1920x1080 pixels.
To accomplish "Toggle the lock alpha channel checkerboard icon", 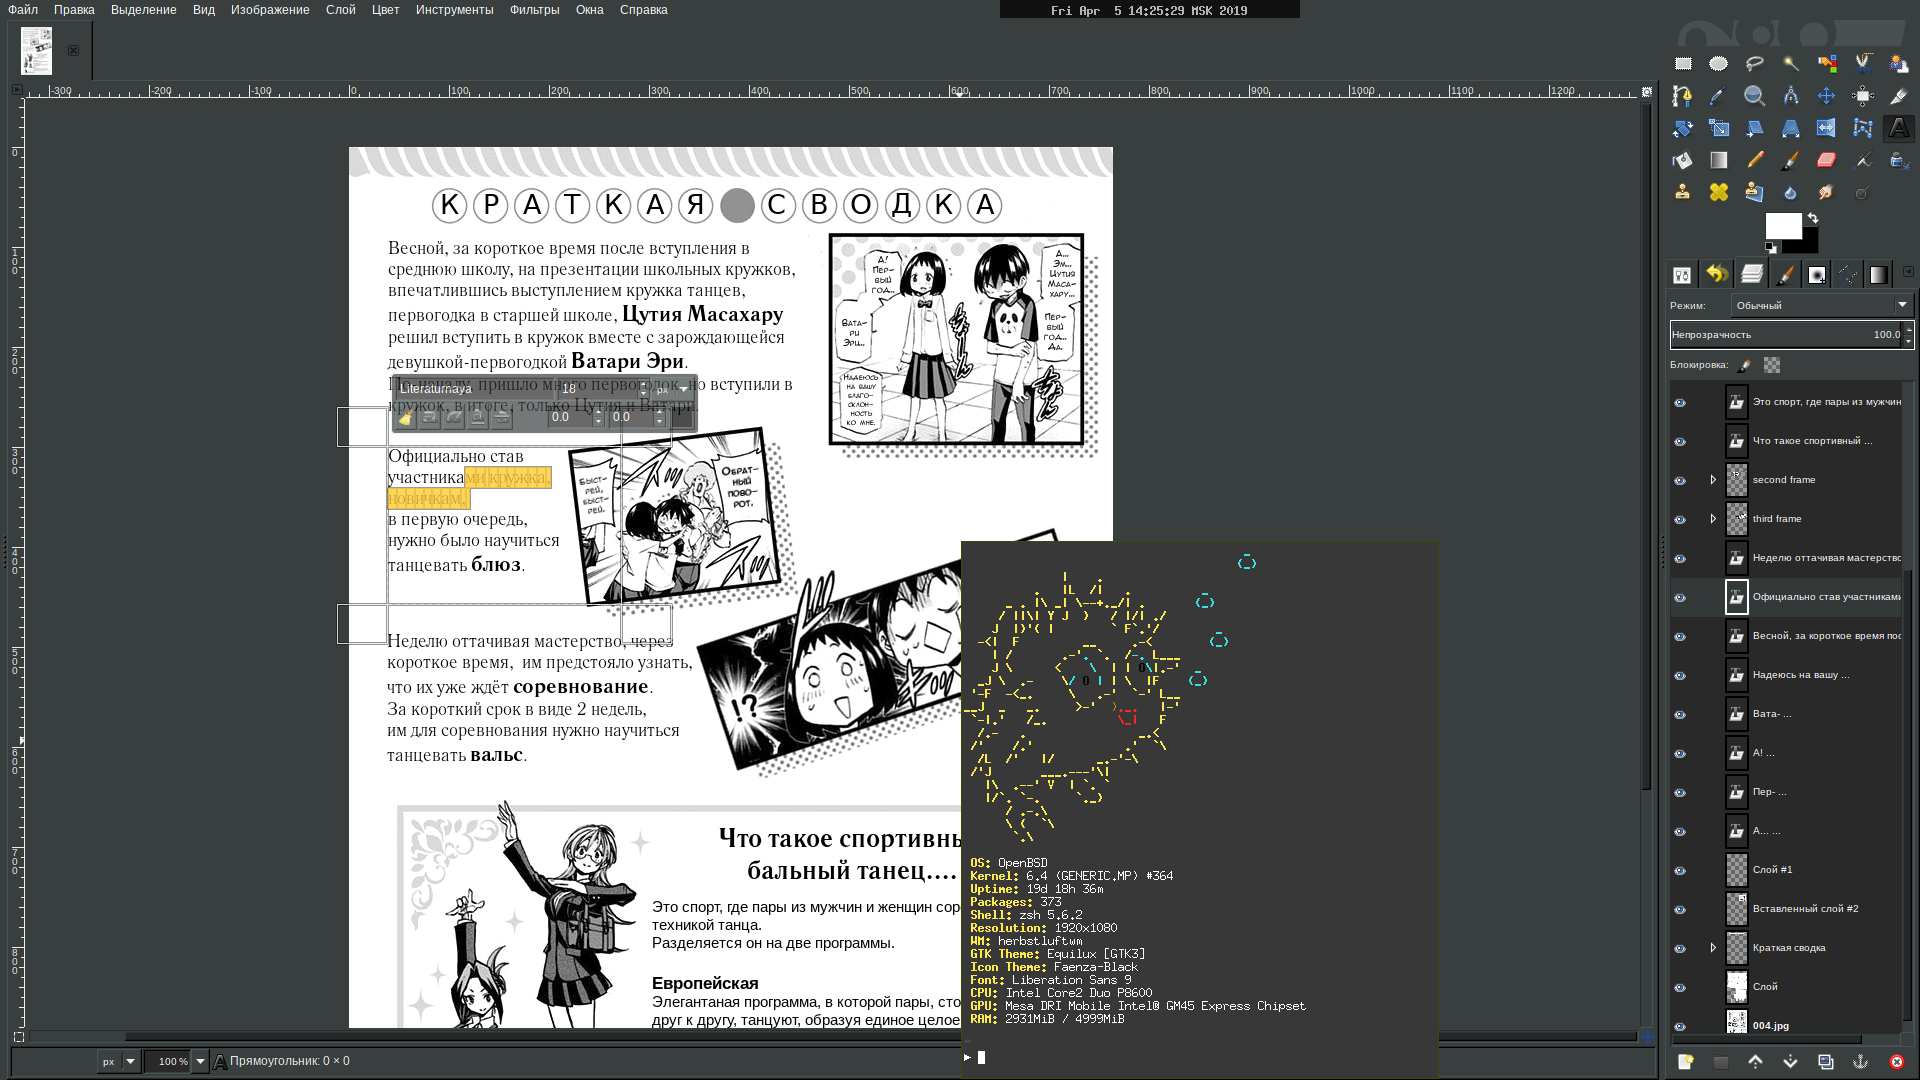I will click(x=1772, y=365).
